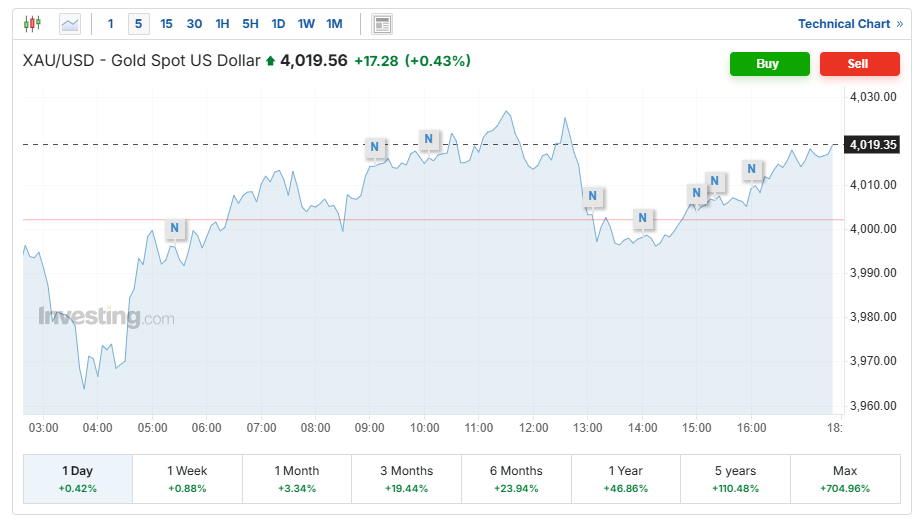Open the 1 Week range tab
Screen dimensions: 922x528
[x=187, y=479]
